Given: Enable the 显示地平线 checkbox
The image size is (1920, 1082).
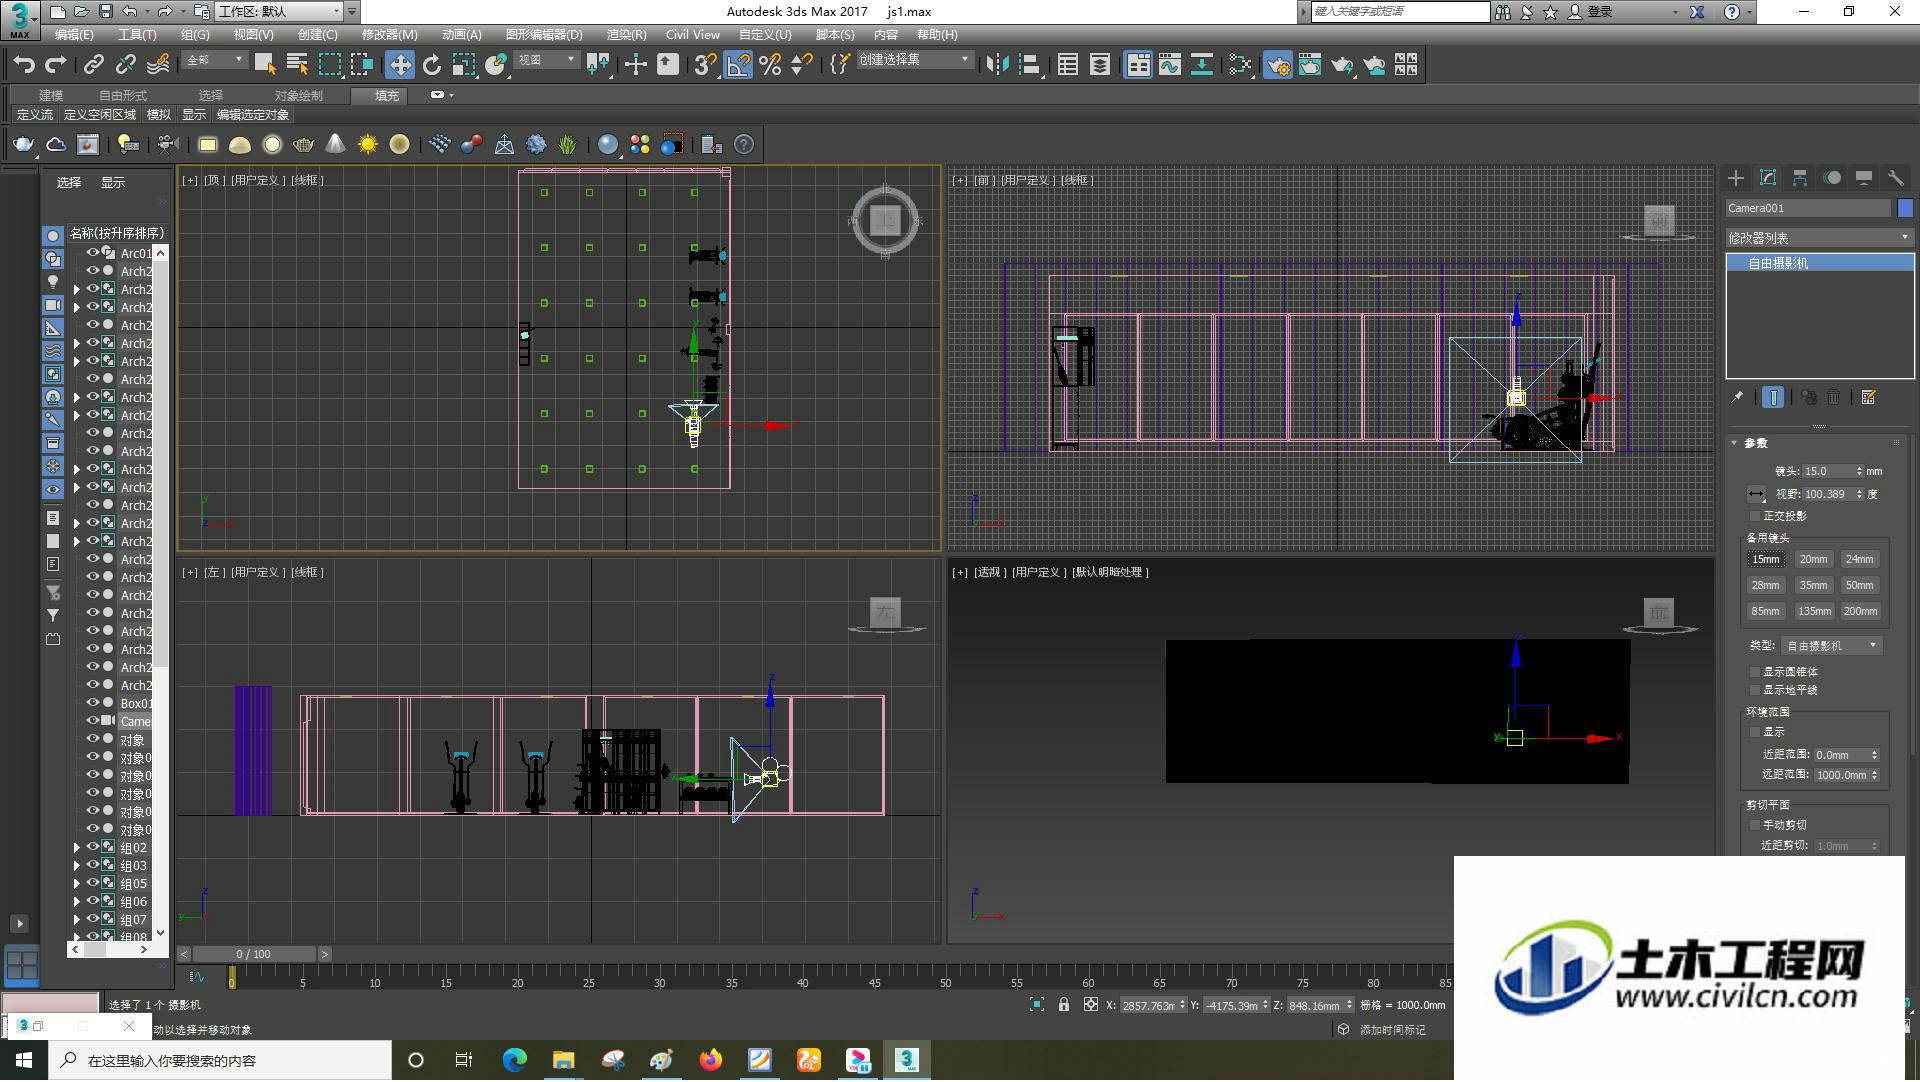Looking at the screenshot, I should [1755, 691].
